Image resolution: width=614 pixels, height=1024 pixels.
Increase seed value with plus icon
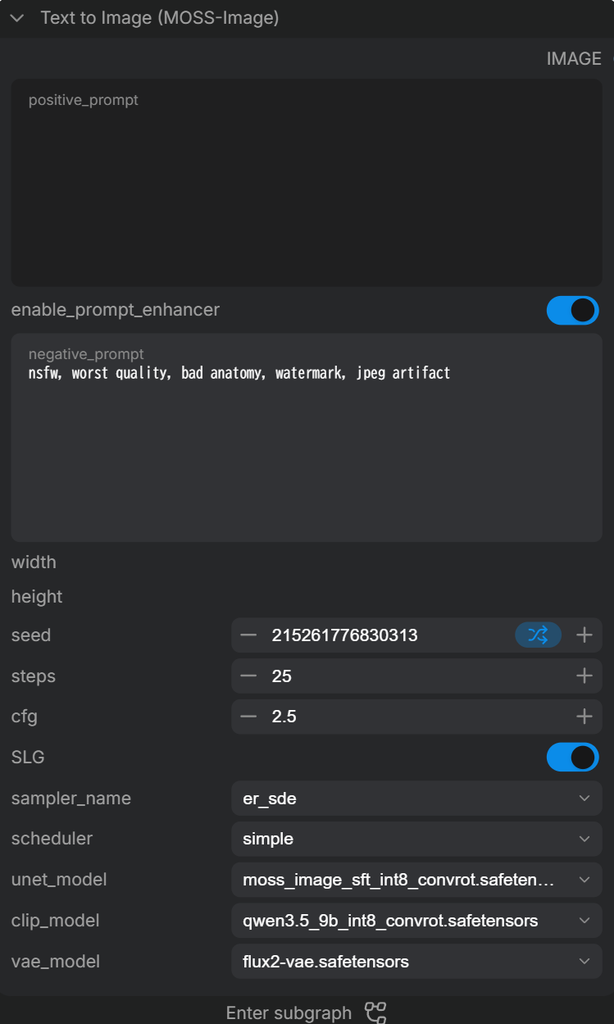coord(584,635)
